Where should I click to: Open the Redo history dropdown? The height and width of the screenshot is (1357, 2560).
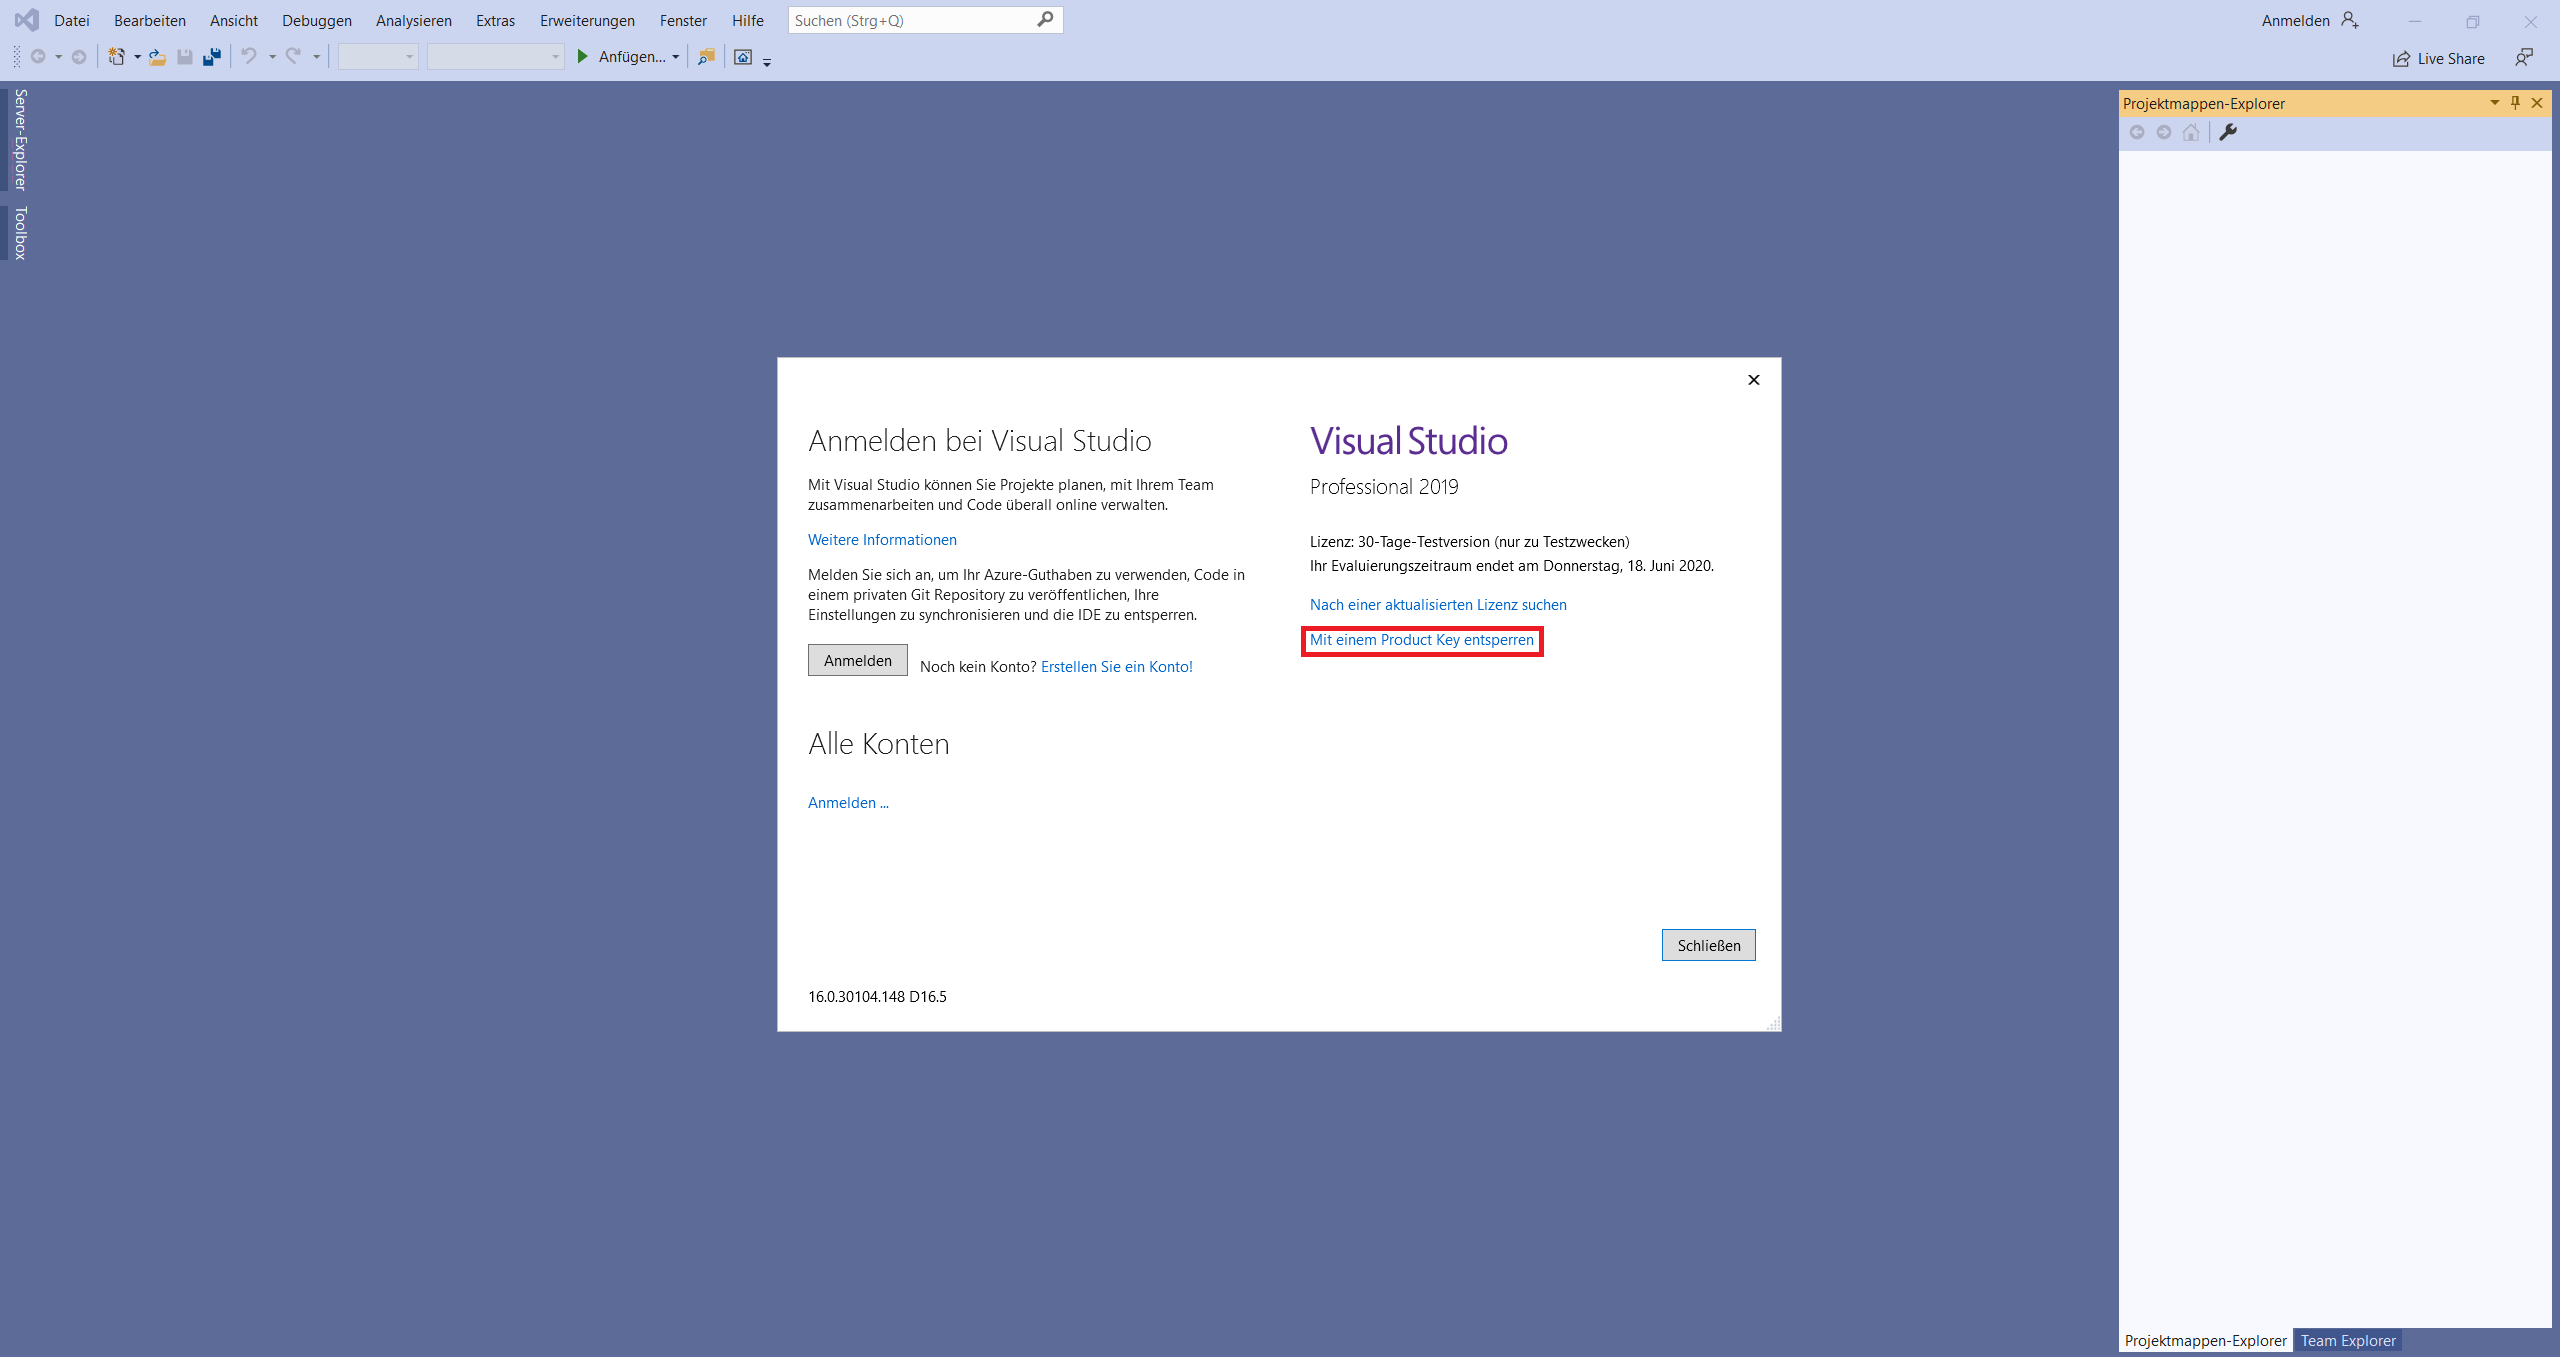point(317,57)
